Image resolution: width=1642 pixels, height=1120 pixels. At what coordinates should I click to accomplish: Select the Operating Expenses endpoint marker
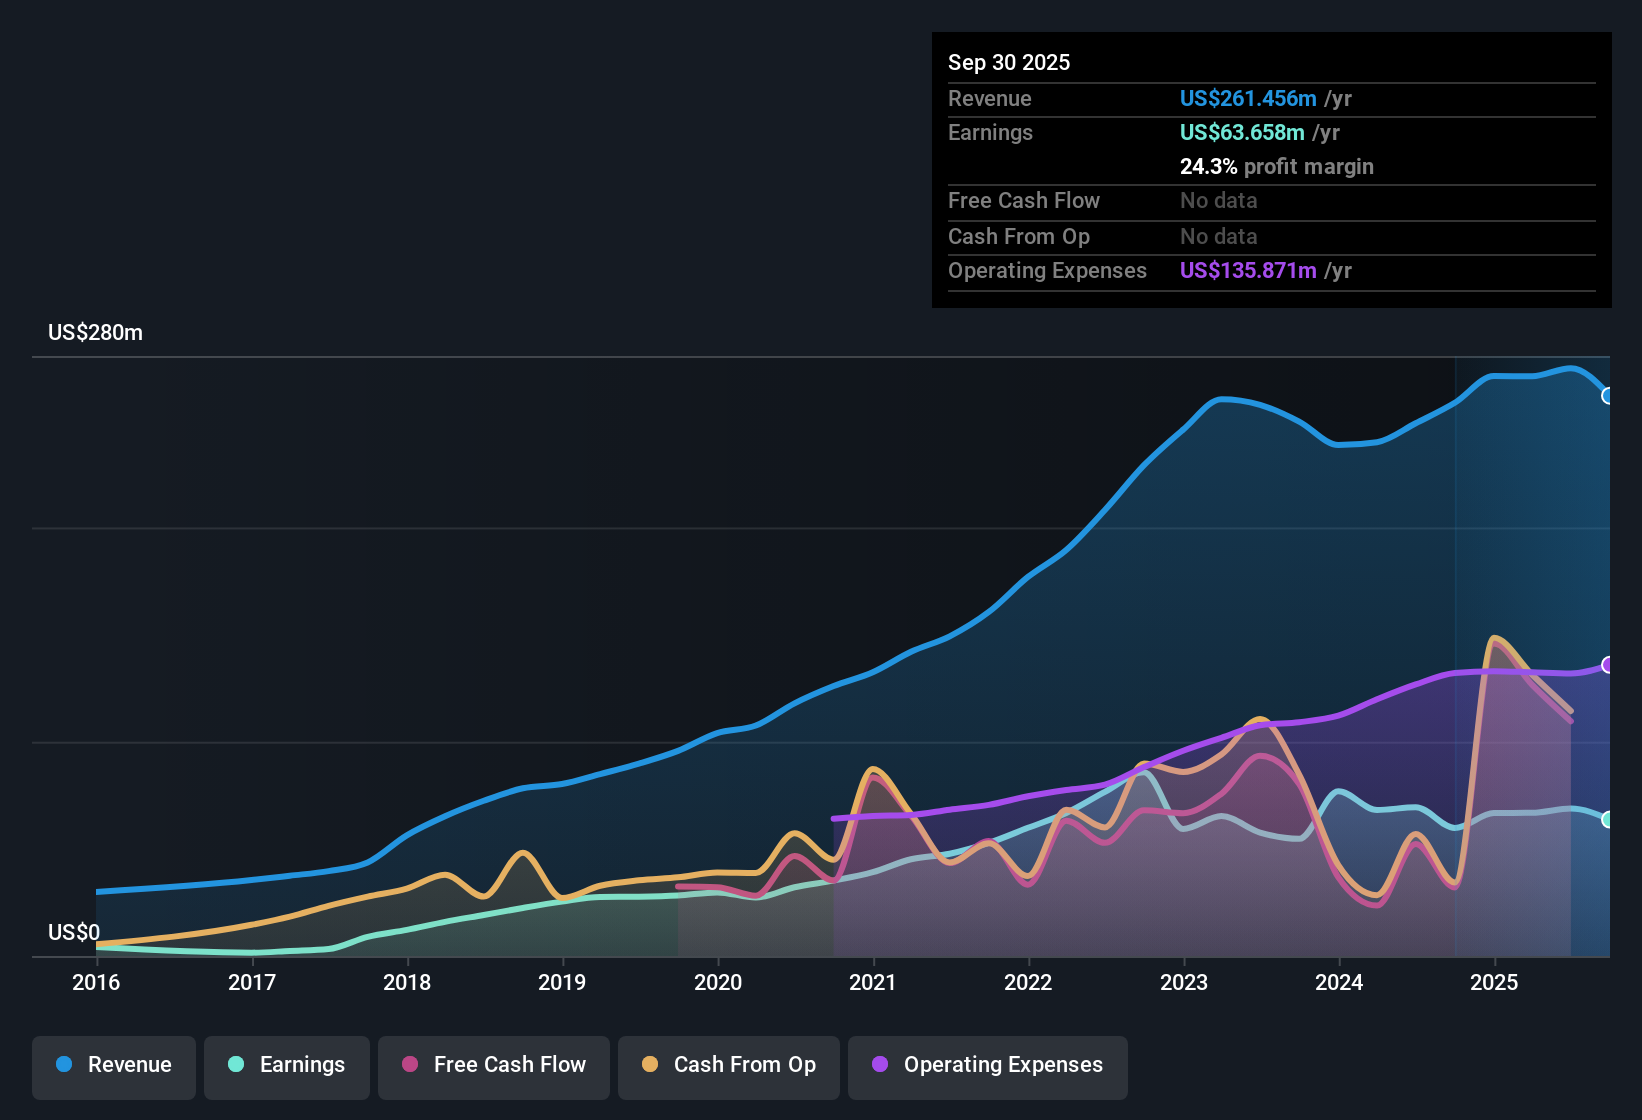tap(1608, 665)
